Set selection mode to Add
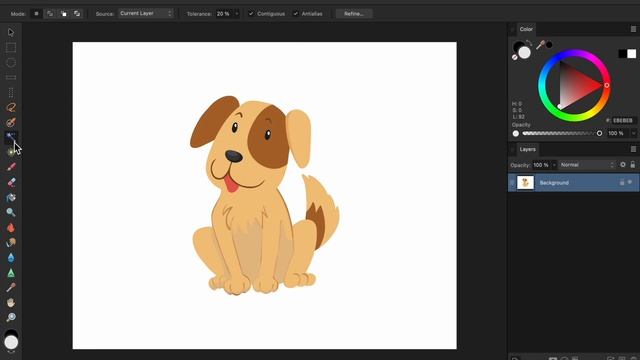The width and height of the screenshot is (640, 360). pyautogui.click(x=50, y=13)
